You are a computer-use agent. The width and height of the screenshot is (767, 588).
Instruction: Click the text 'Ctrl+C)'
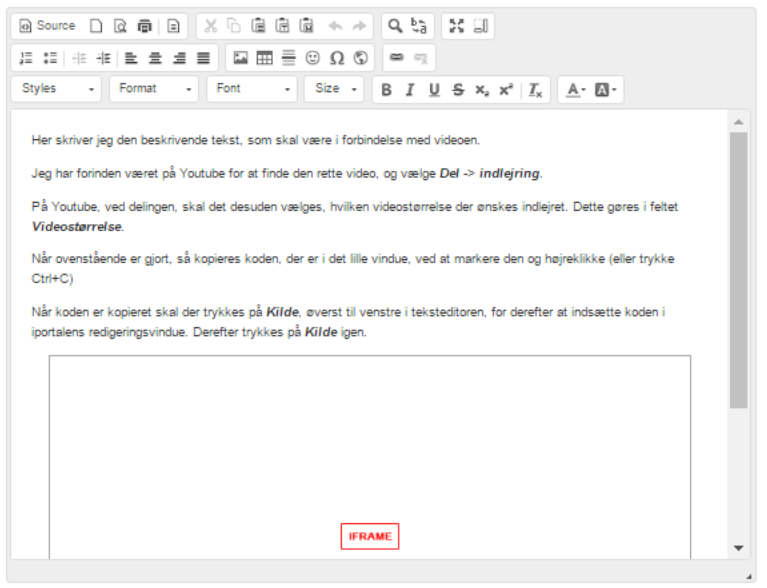(52, 278)
